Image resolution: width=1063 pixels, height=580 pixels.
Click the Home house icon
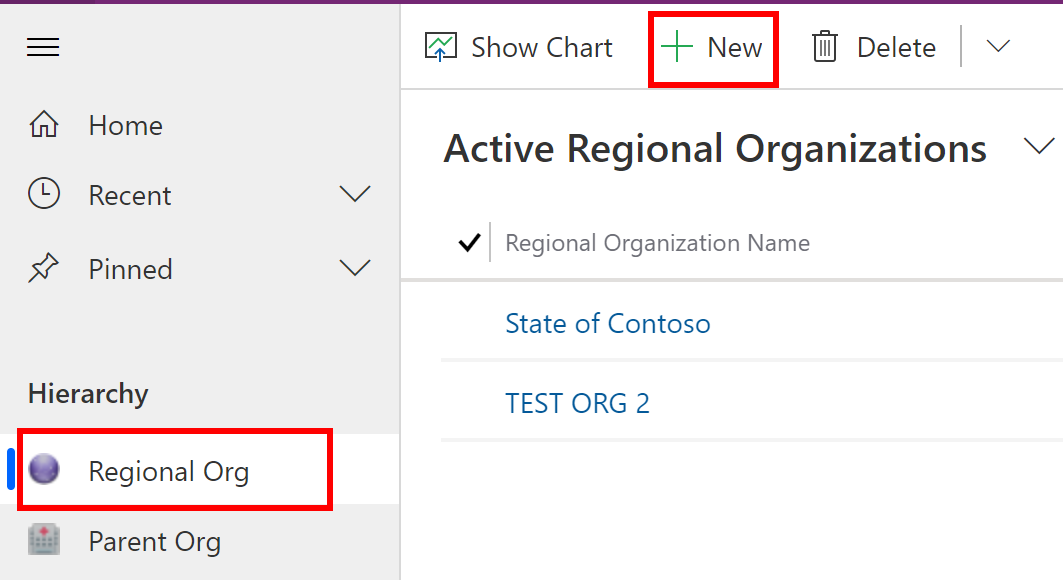[x=44, y=125]
